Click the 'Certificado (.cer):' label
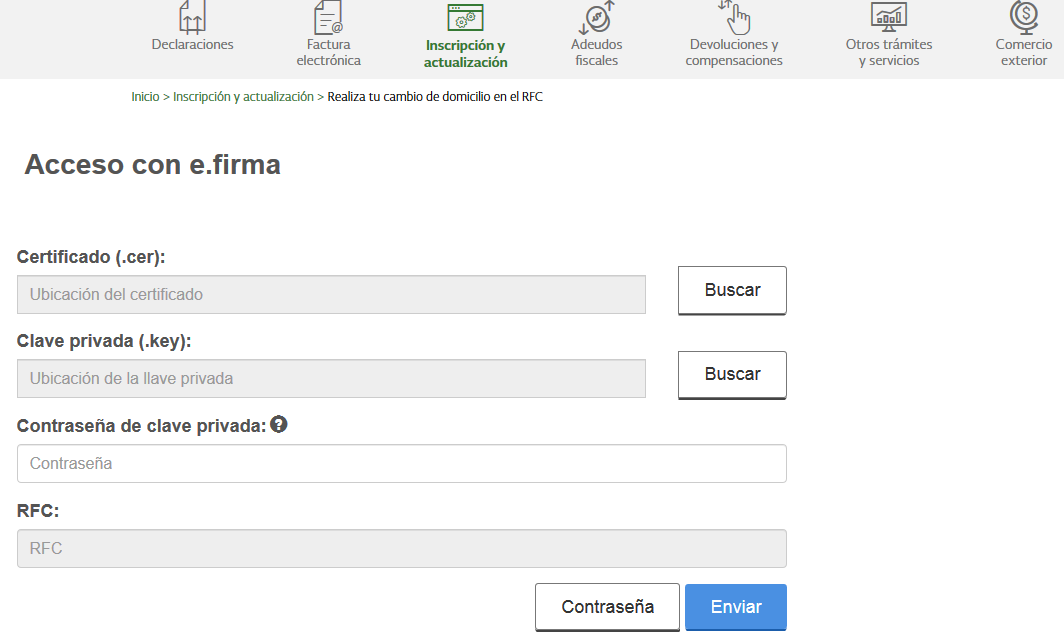This screenshot has height=634, width=1064. (91, 257)
